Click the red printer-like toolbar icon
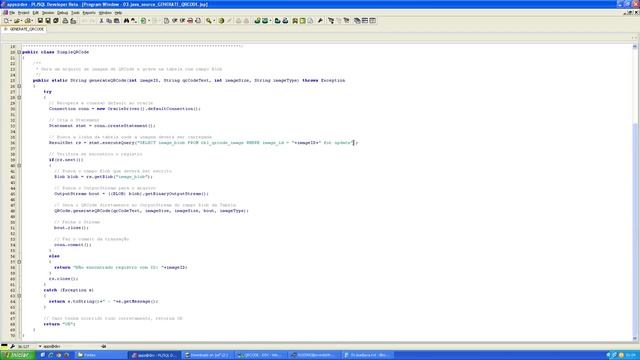Viewport: 640px width, 360px height. coord(190,20)
